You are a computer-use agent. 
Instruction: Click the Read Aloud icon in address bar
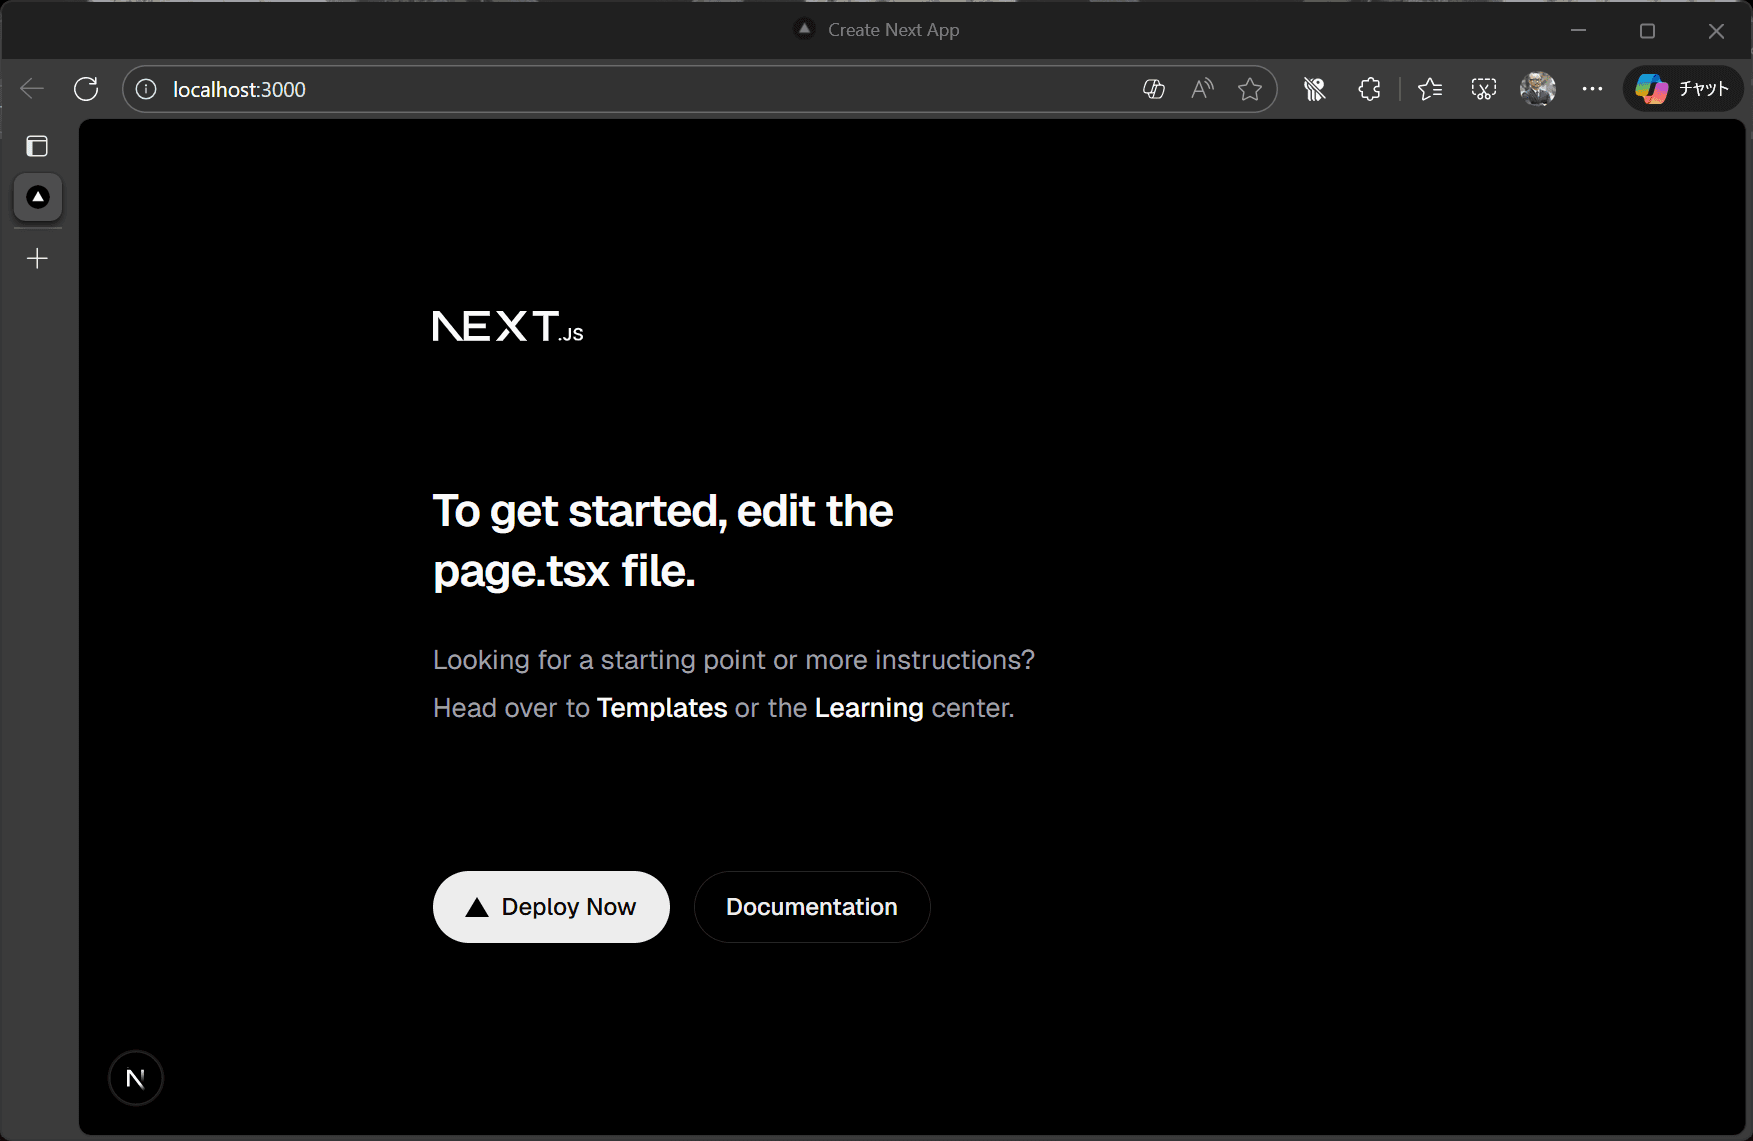click(x=1202, y=89)
